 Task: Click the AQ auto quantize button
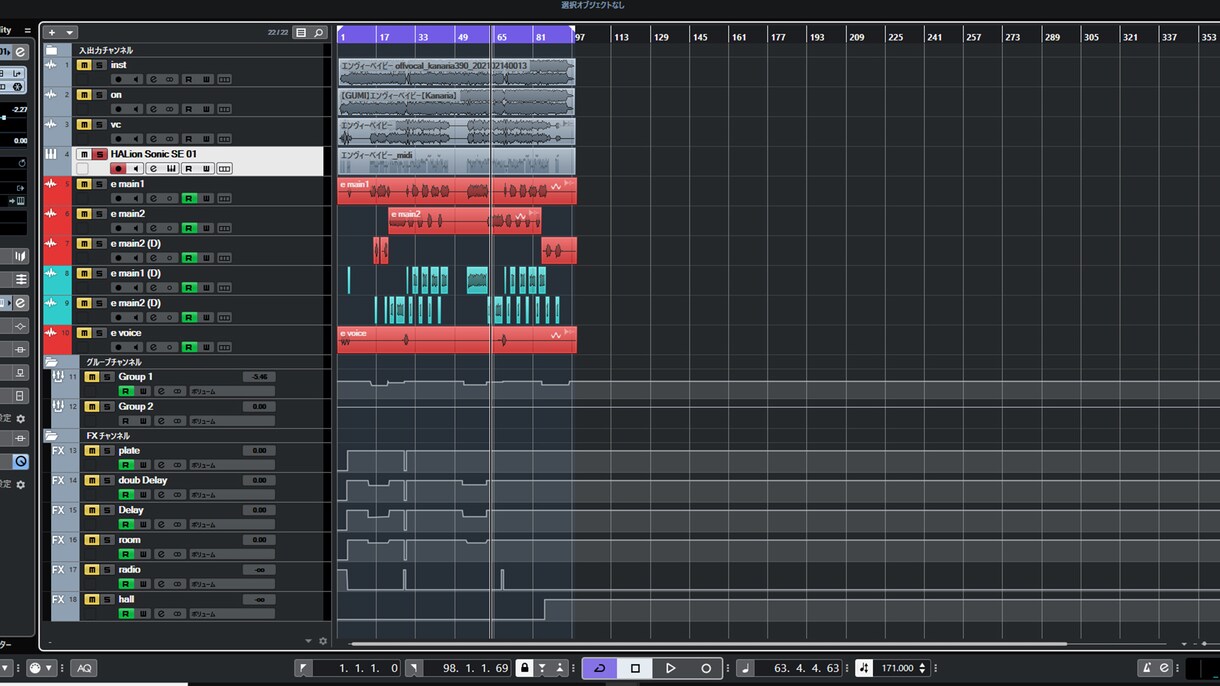click(84, 668)
